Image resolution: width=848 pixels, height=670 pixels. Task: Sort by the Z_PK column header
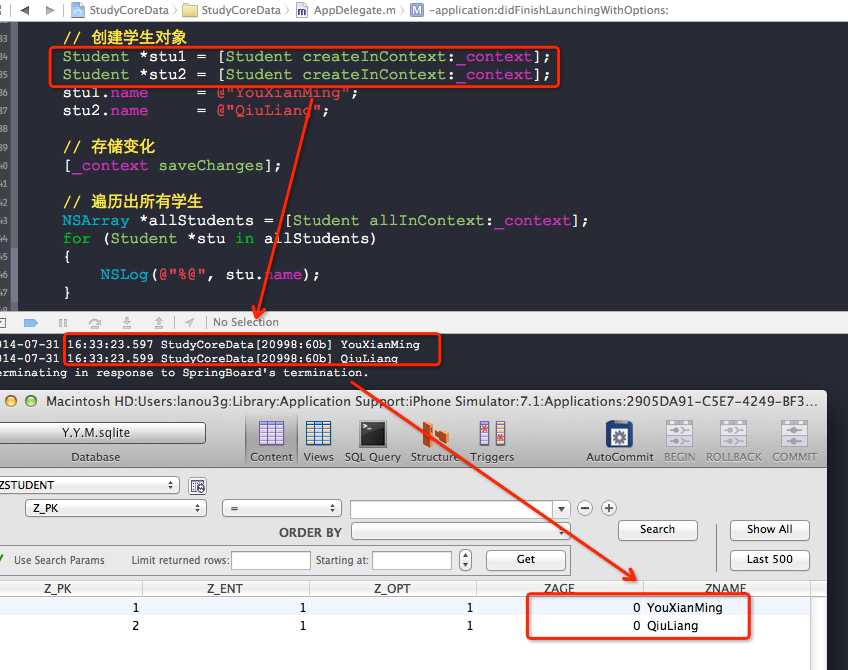[x=70, y=588]
